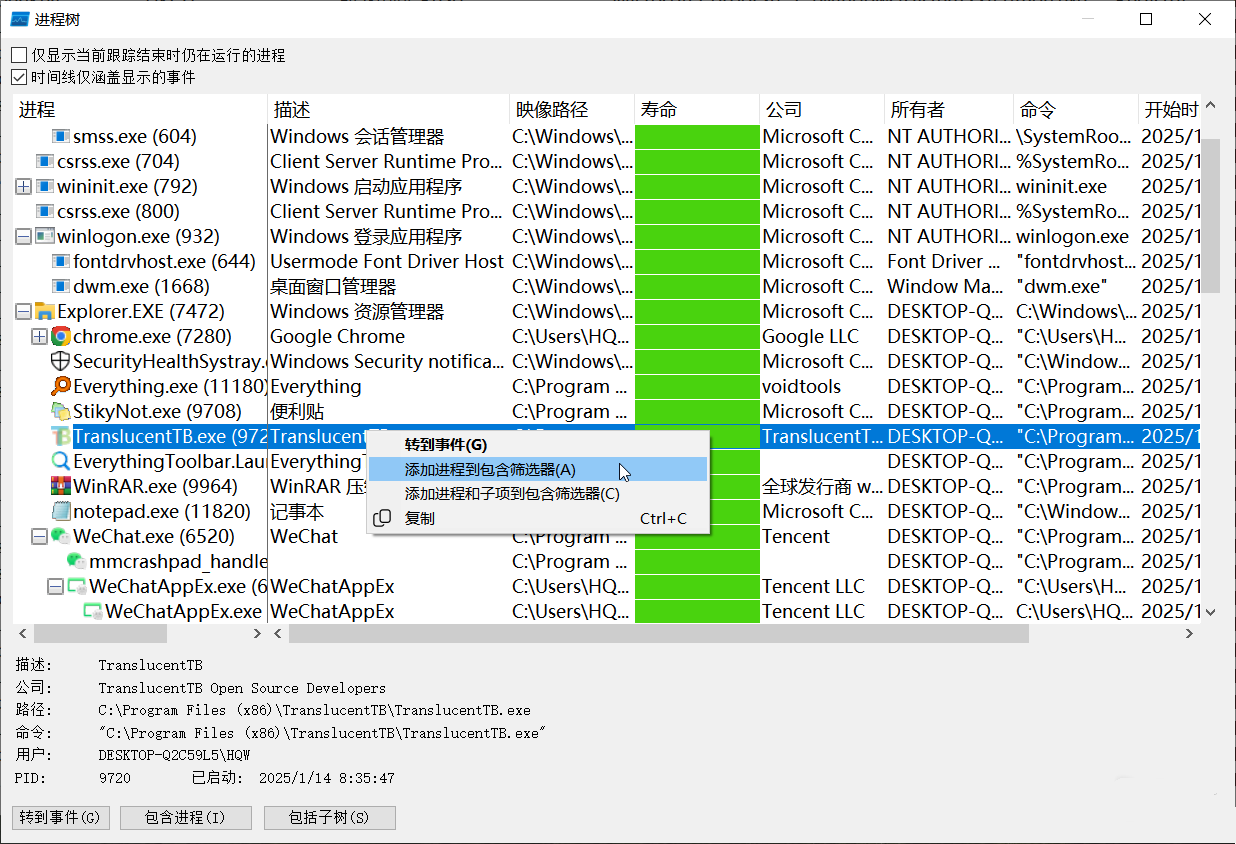This screenshot has width=1236, height=844.
Task: Click the SecurityHealthSystray shield icon
Action: [60, 361]
